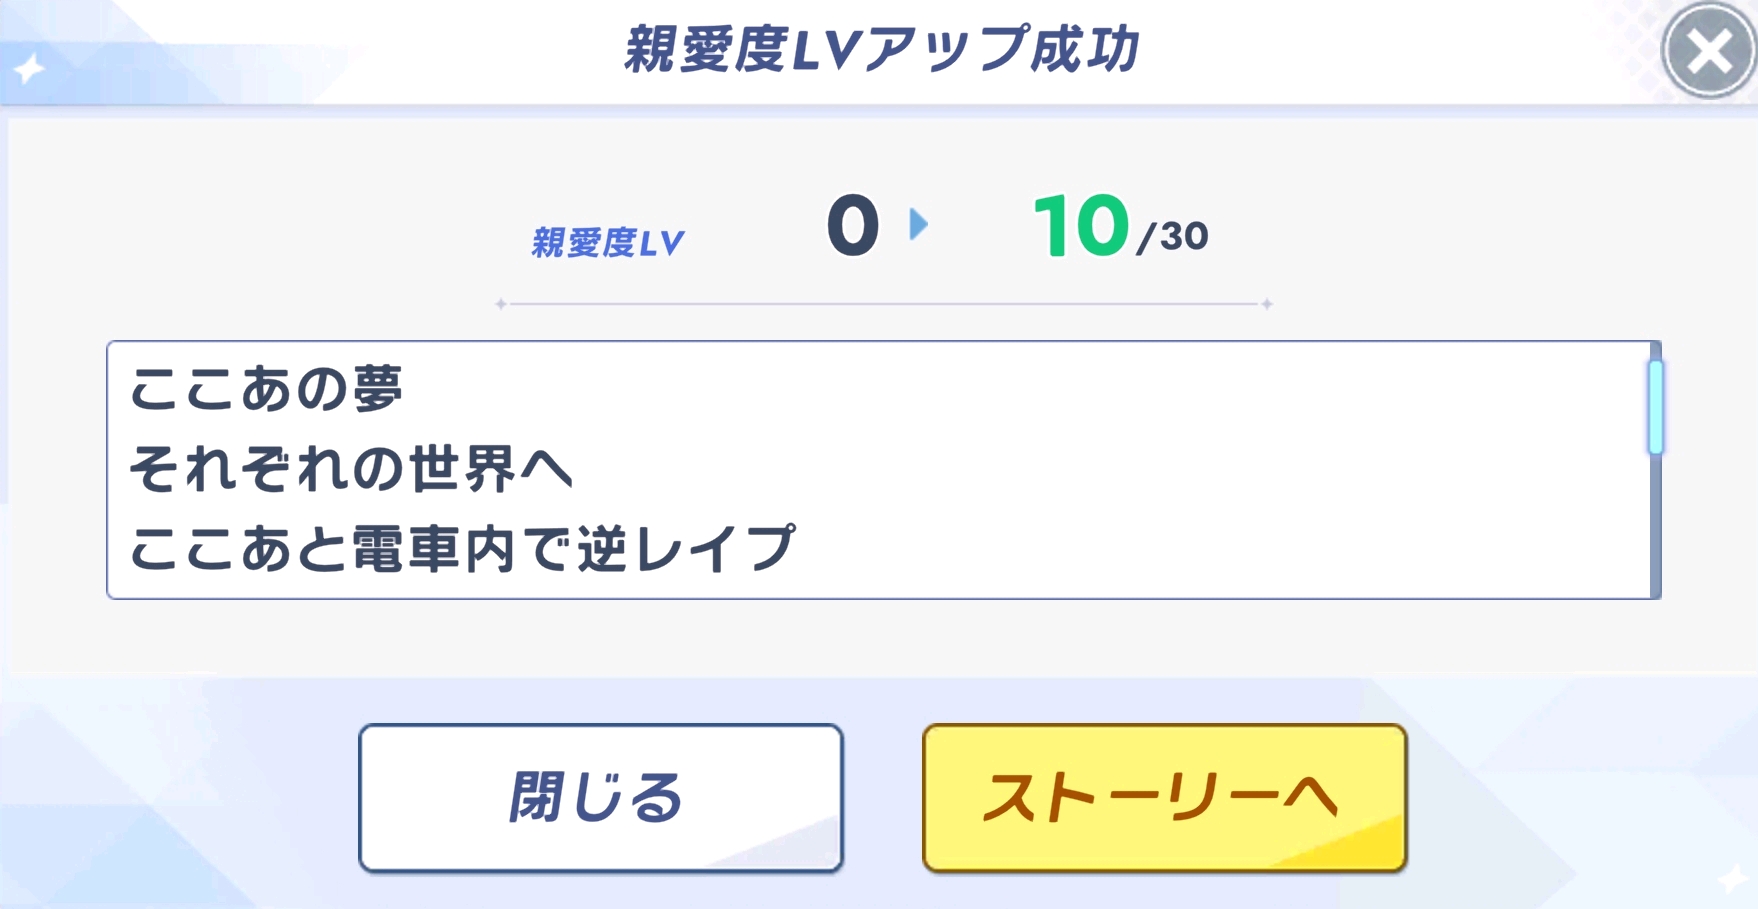The width and height of the screenshot is (1758, 909).
Task: Go to story via ストーリーへ button
Action: tap(1164, 798)
